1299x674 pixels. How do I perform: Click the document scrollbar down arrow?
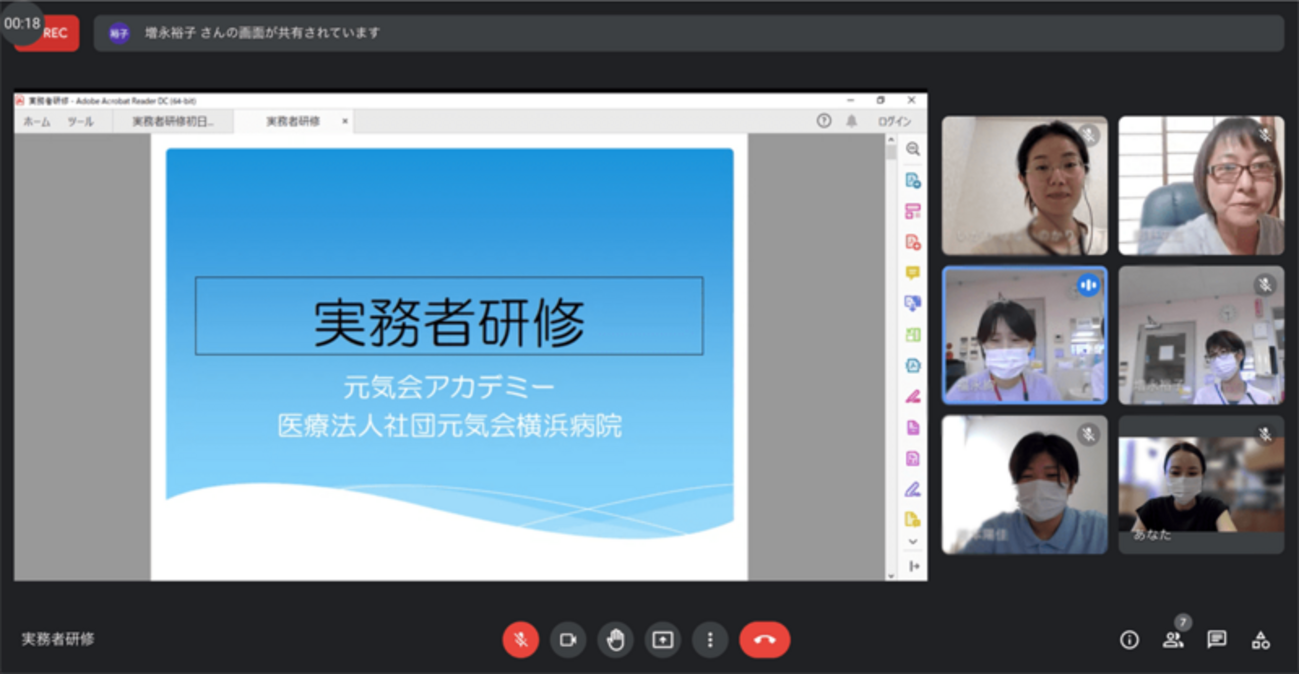click(891, 575)
